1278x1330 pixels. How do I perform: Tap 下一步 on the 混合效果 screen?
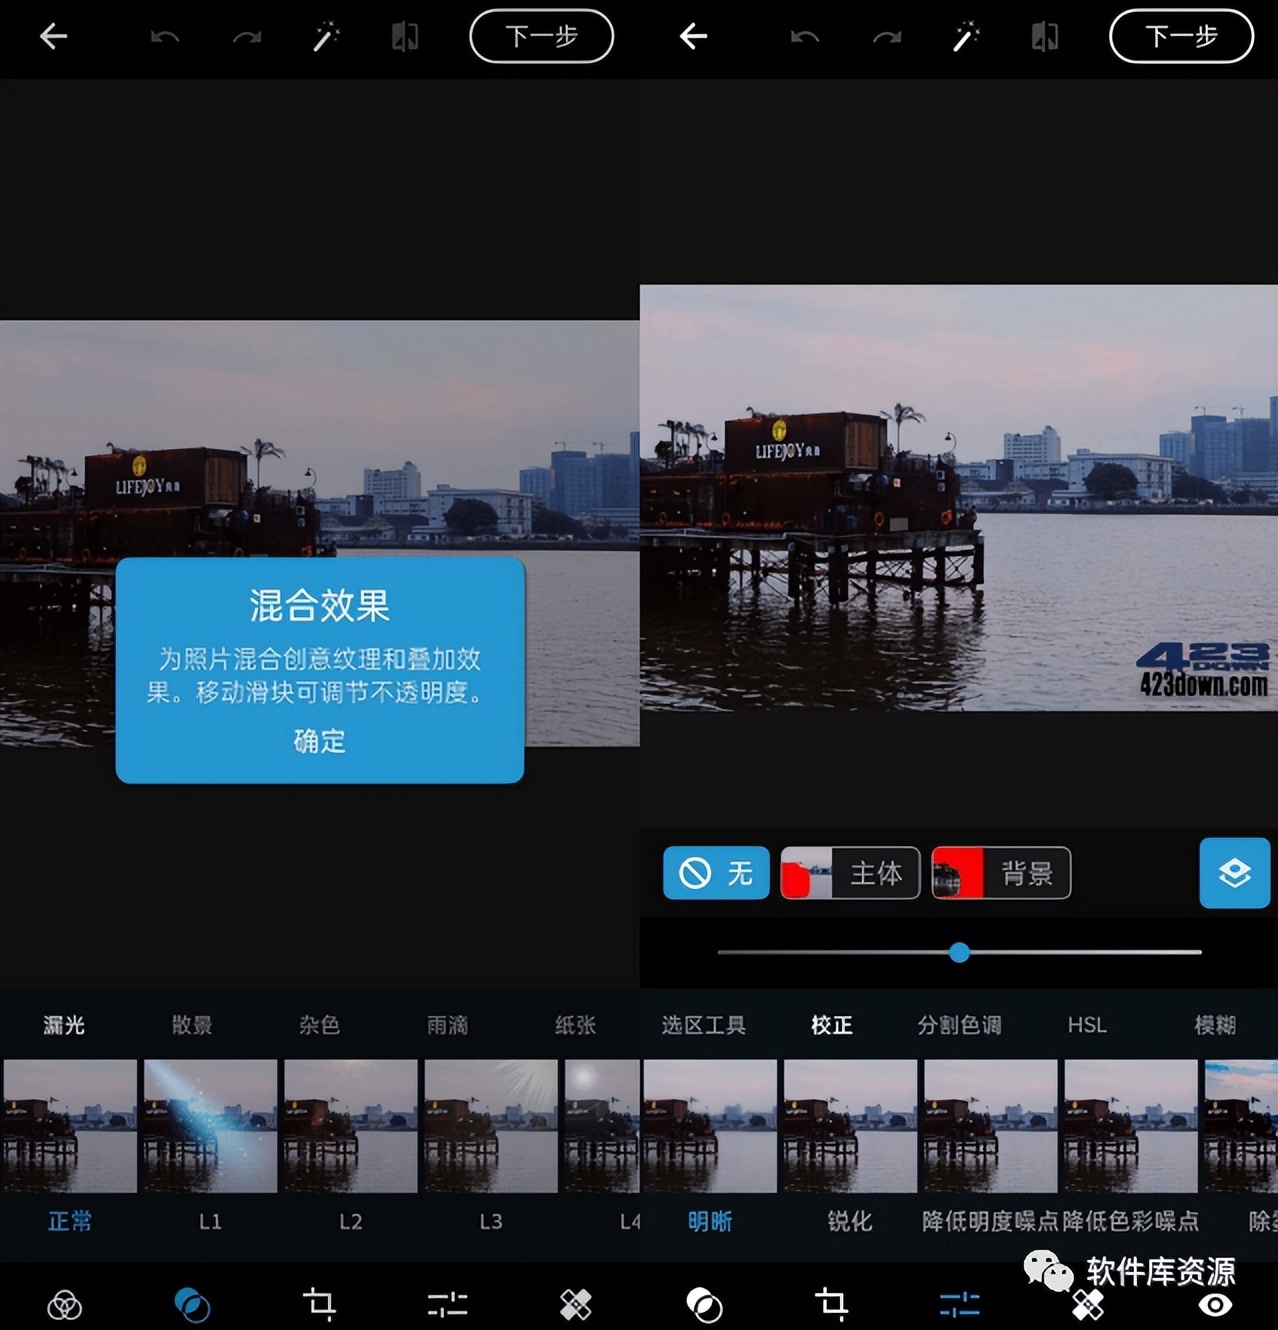point(541,37)
